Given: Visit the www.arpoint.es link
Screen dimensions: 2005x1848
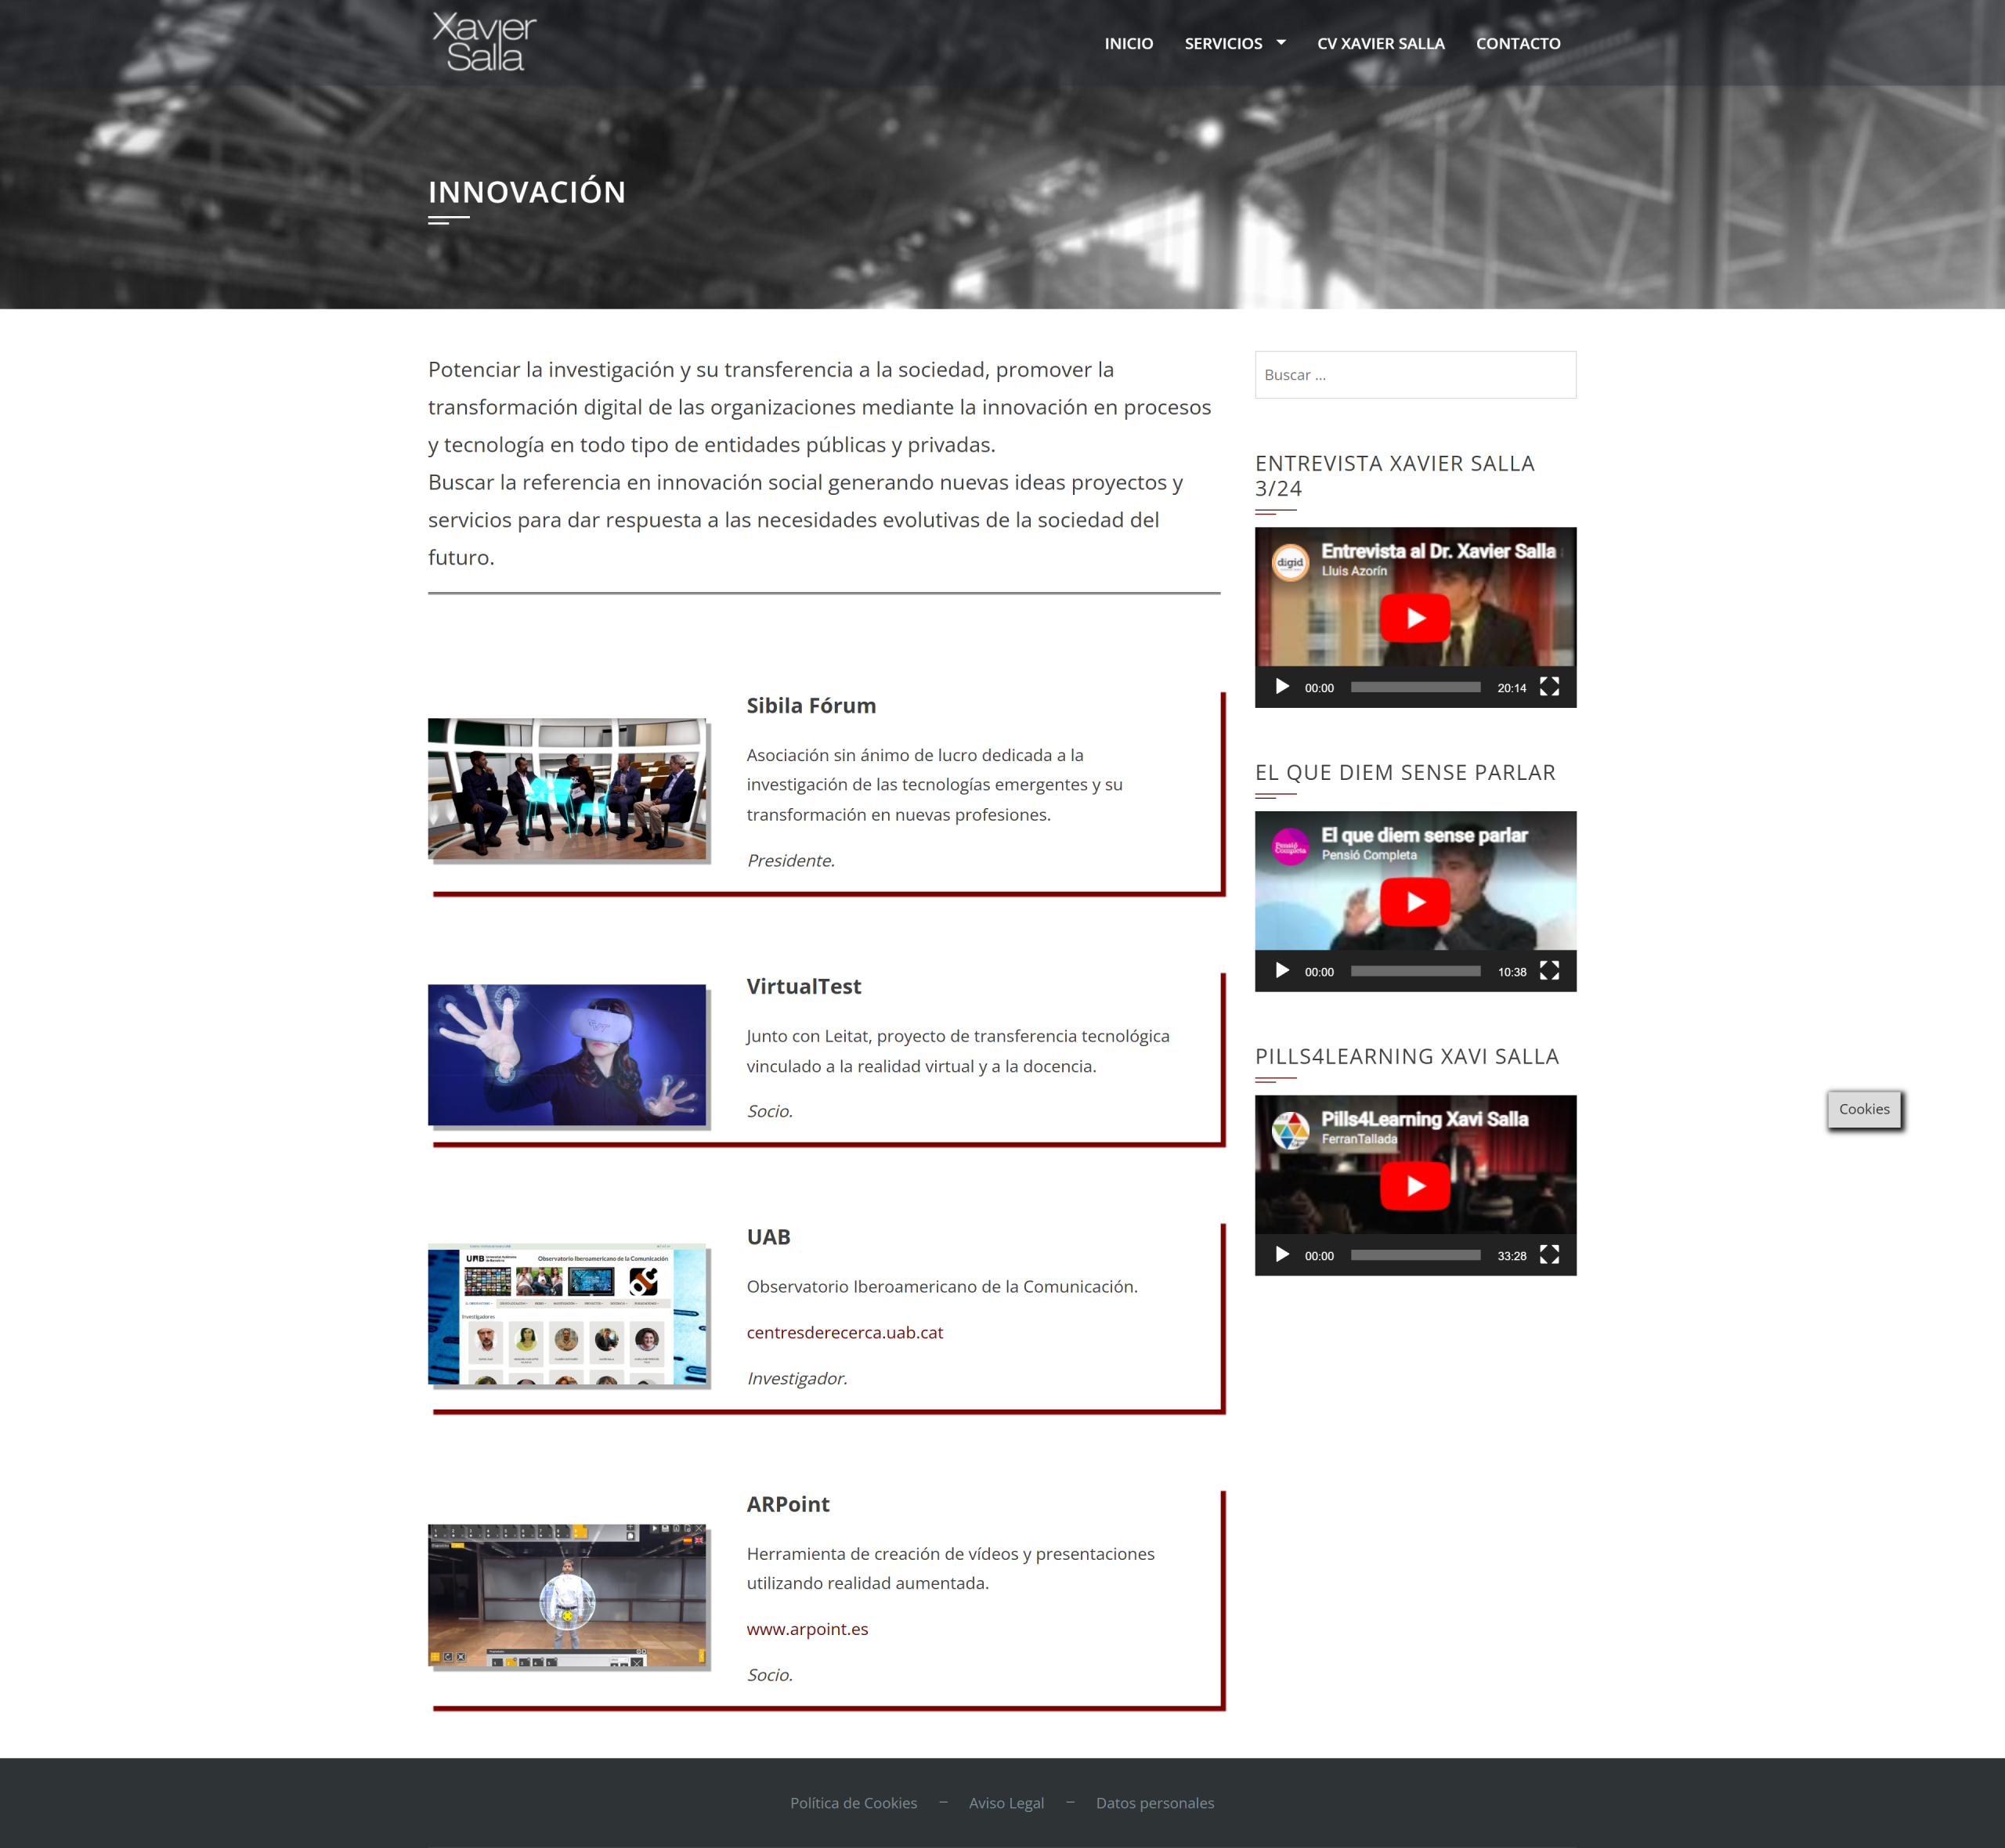Looking at the screenshot, I should coord(807,1629).
